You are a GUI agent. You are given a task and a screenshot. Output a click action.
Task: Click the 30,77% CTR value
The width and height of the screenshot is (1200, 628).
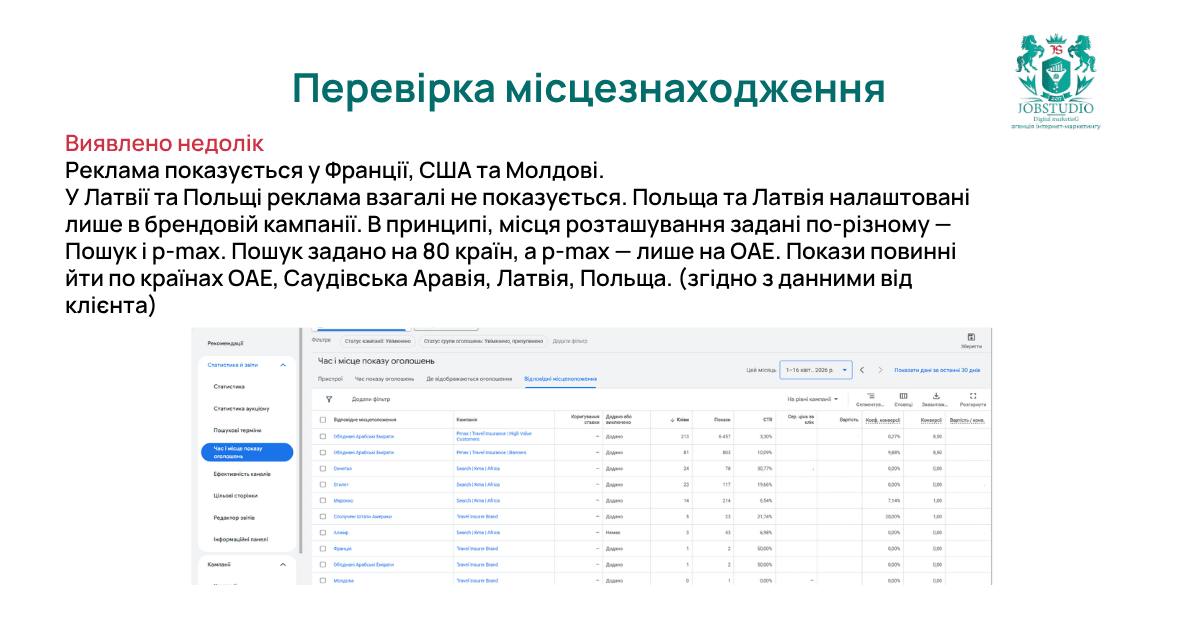pos(765,468)
